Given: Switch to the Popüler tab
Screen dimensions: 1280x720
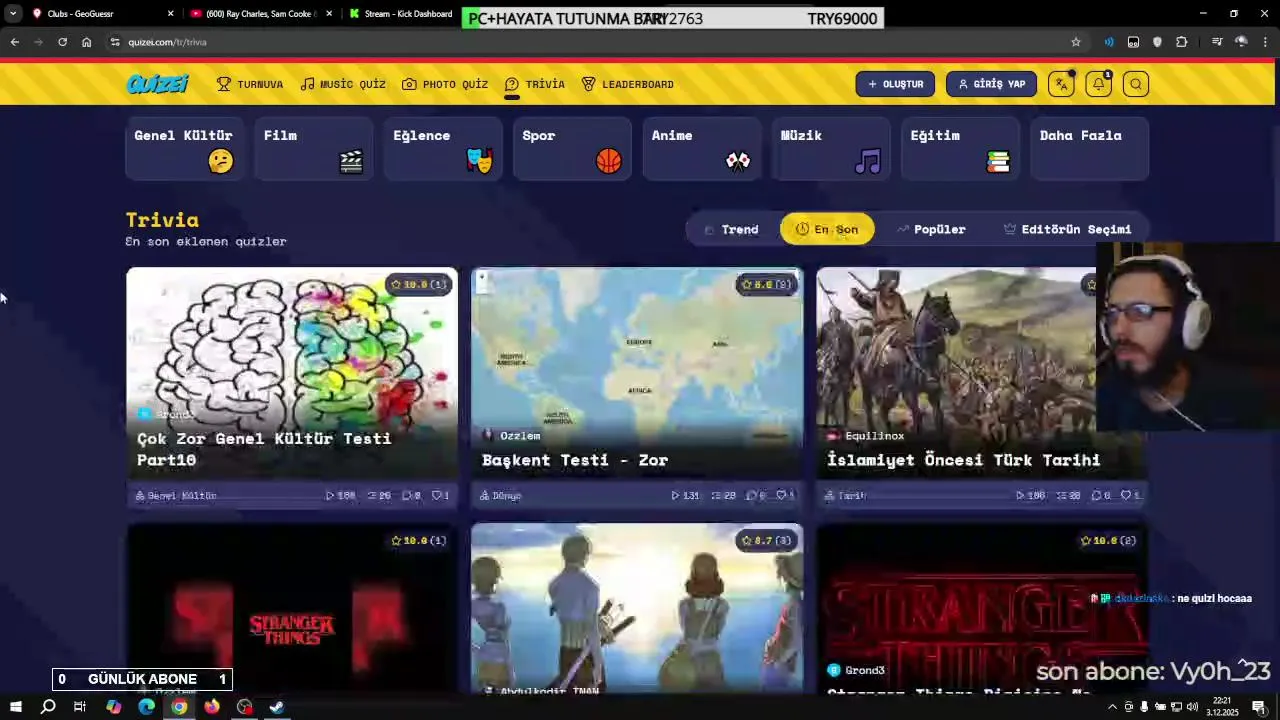Looking at the screenshot, I should 931,229.
